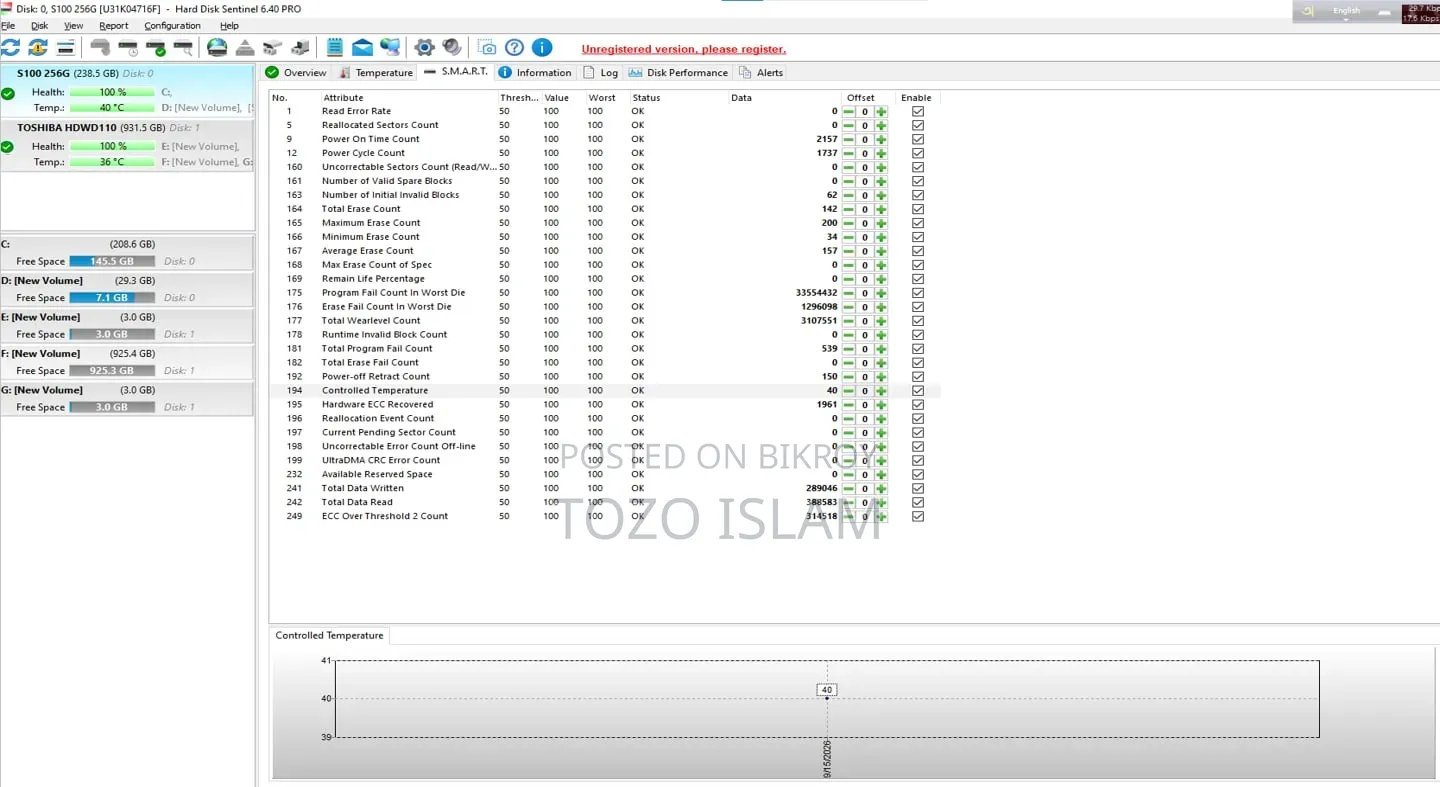Click the blue info circle toolbar icon

[542, 47]
